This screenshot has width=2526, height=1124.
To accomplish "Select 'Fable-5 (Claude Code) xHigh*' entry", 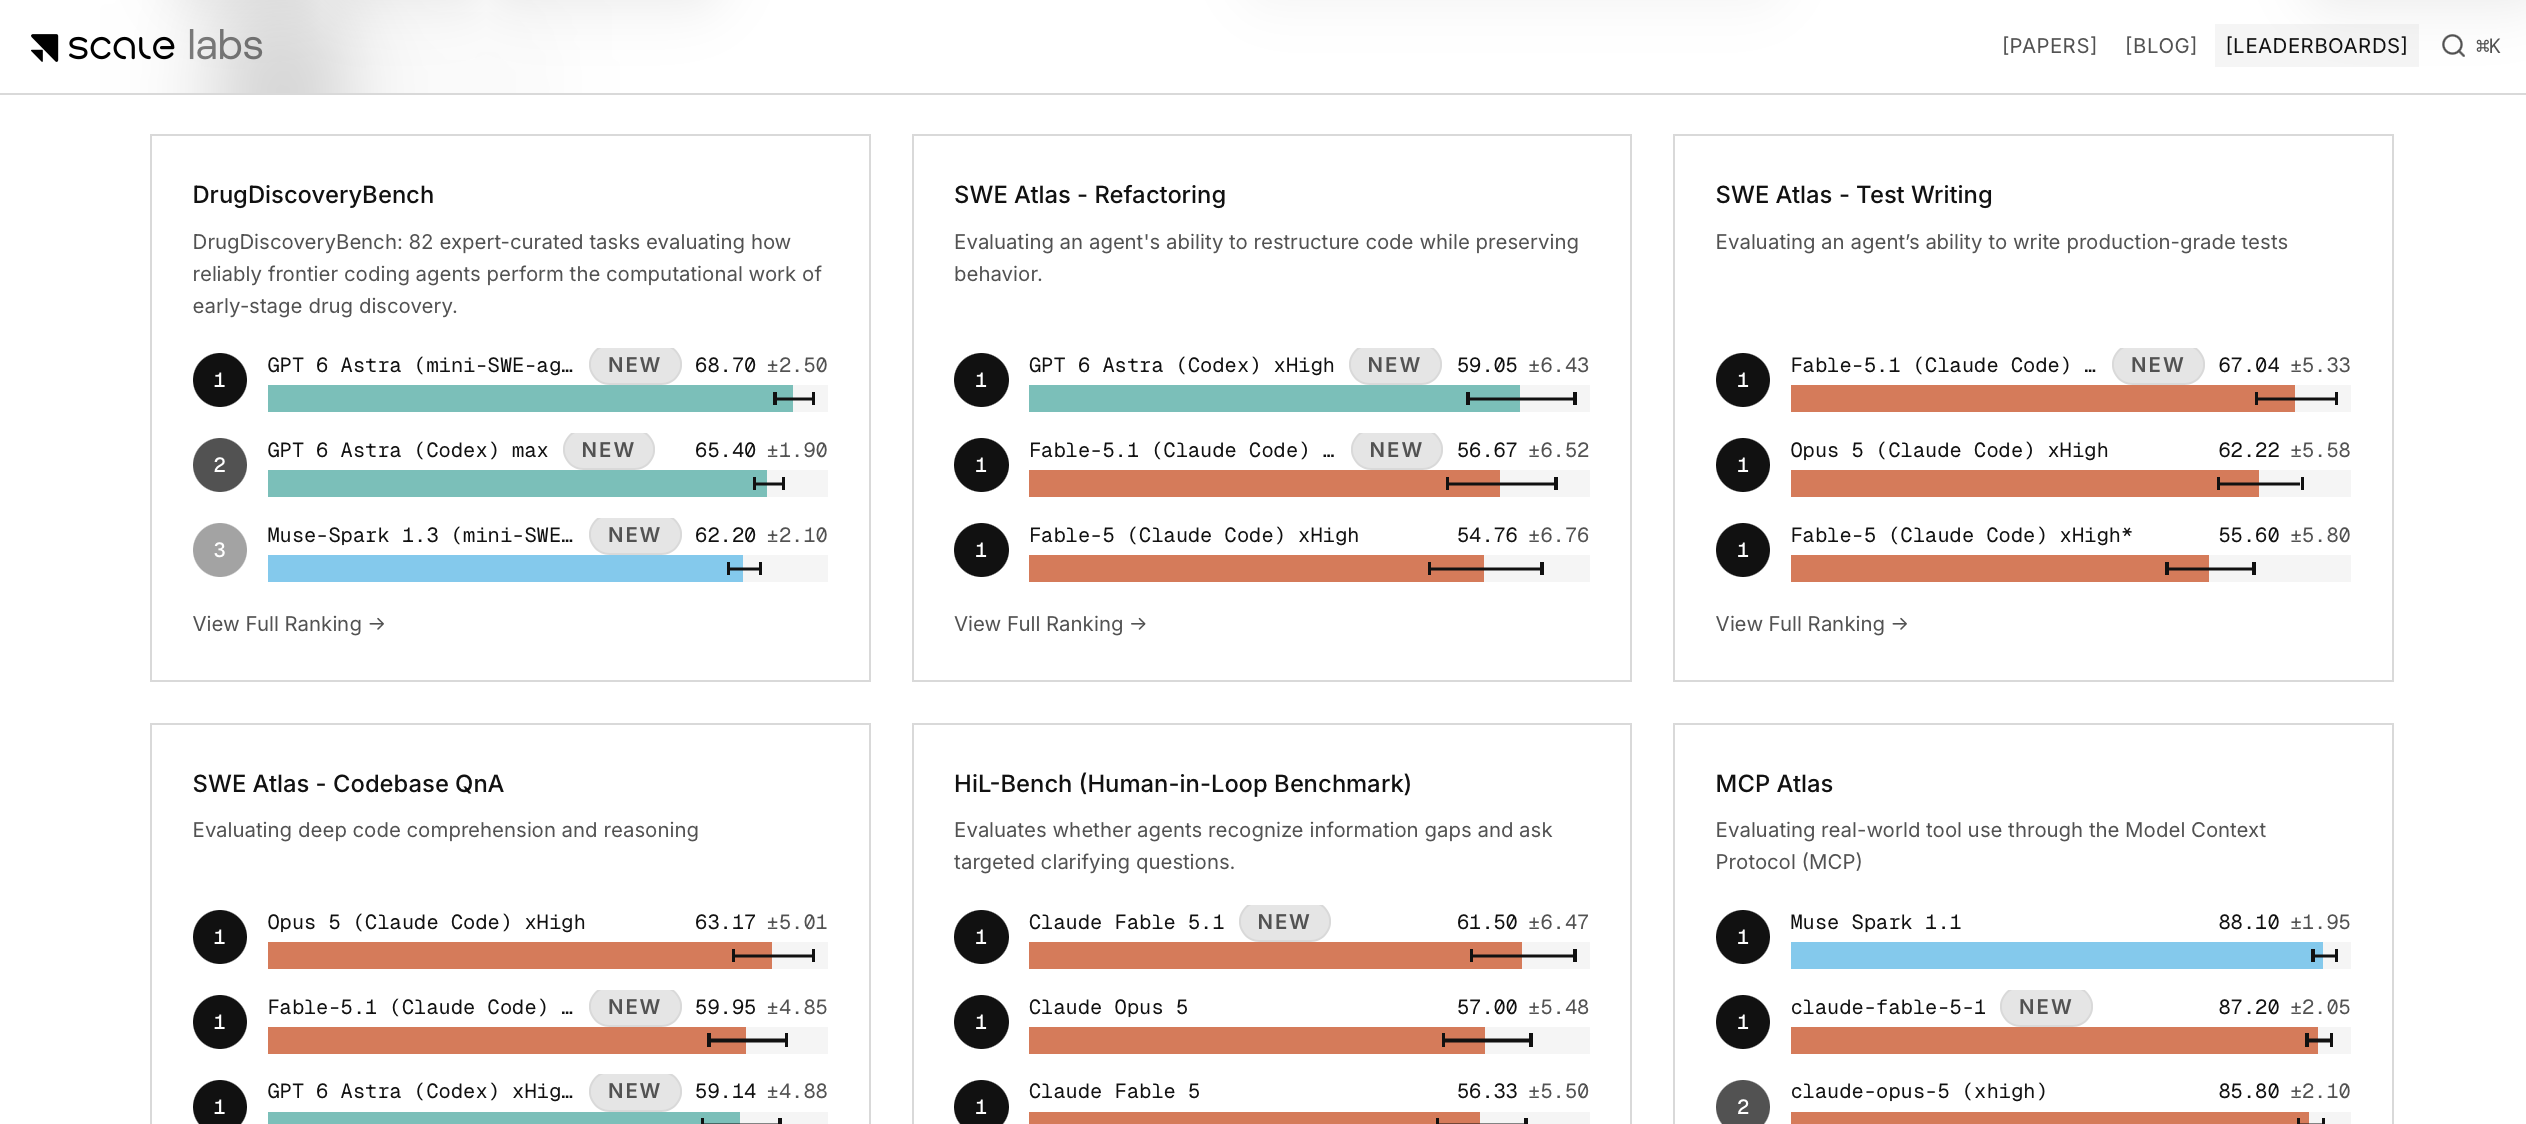I will pos(1961,535).
